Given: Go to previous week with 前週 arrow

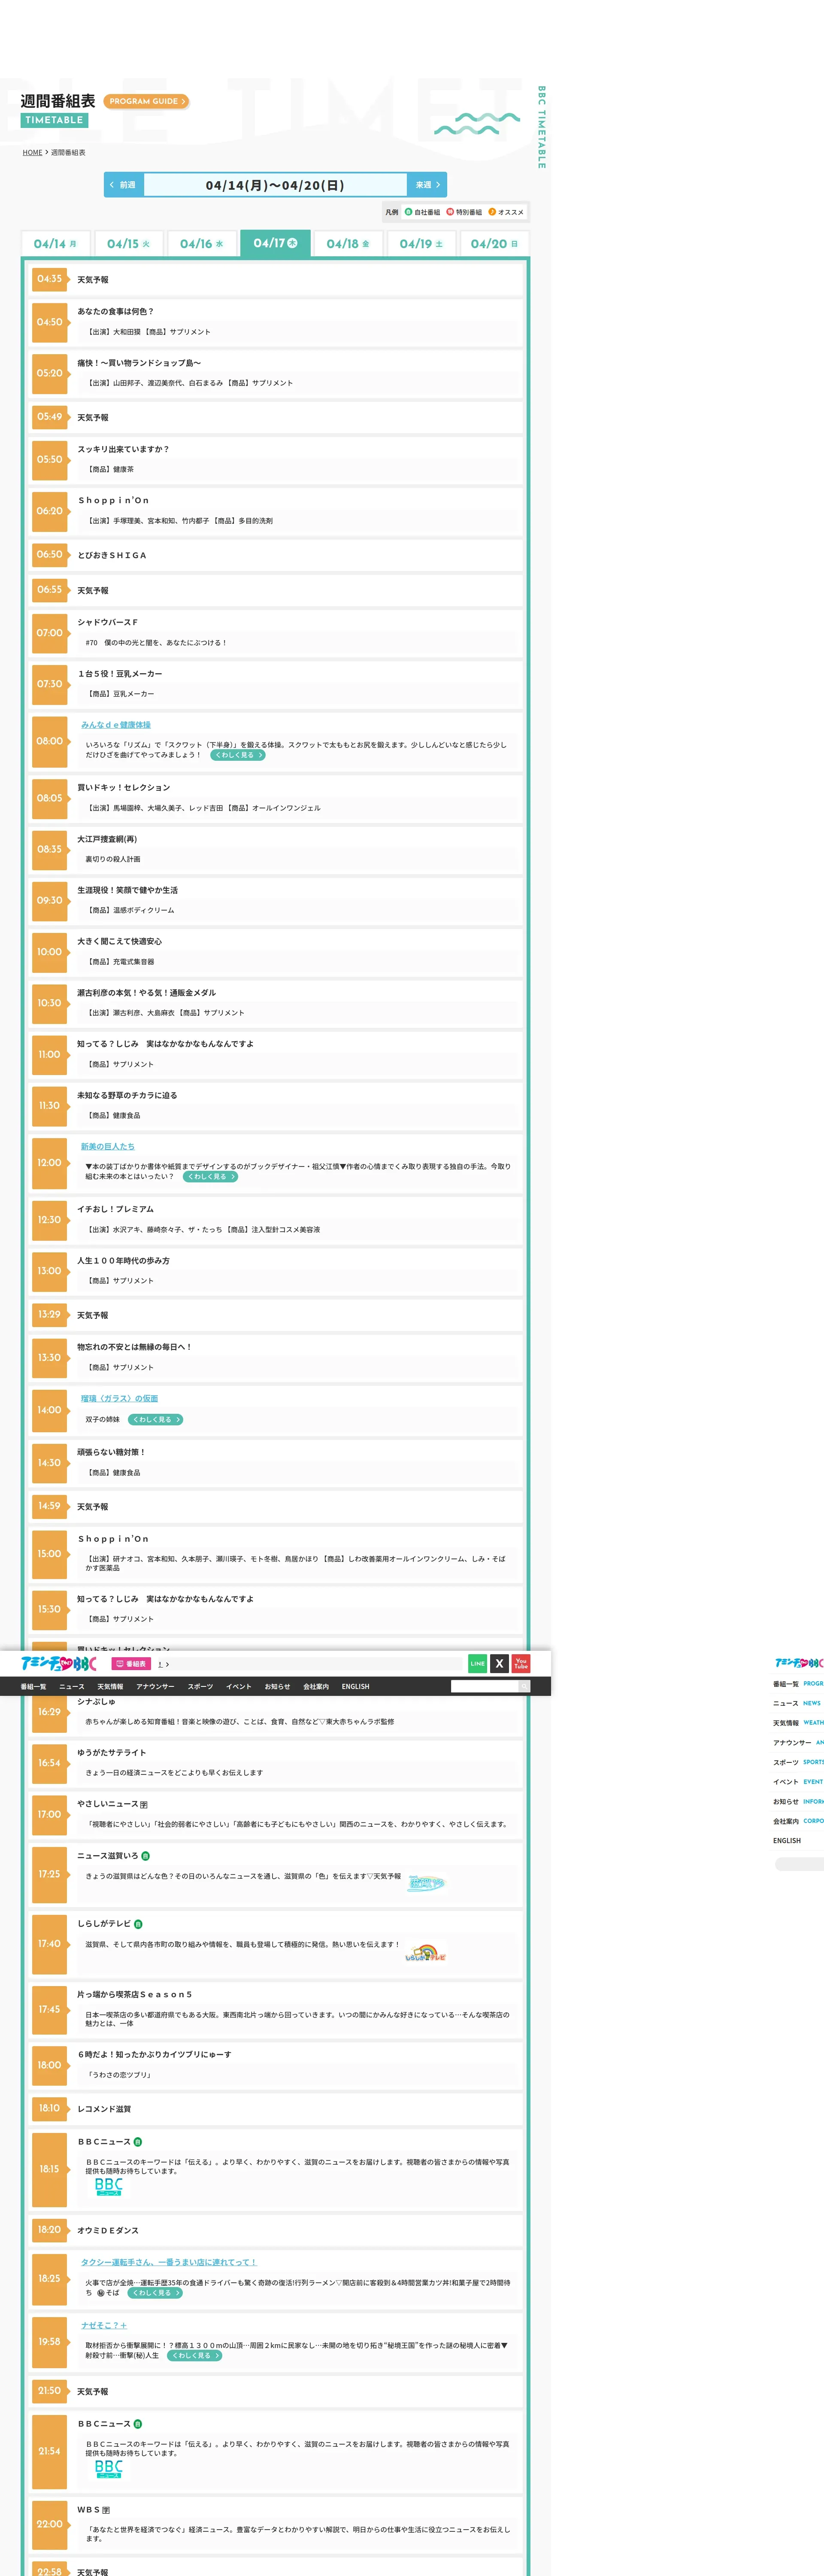Looking at the screenshot, I should [x=124, y=185].
